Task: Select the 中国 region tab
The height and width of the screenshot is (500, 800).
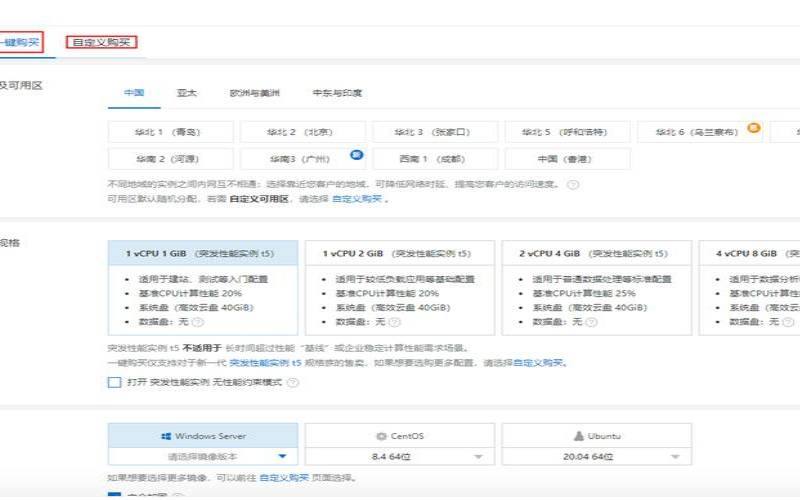Action: pyautogui.click(x=134, y=93)
